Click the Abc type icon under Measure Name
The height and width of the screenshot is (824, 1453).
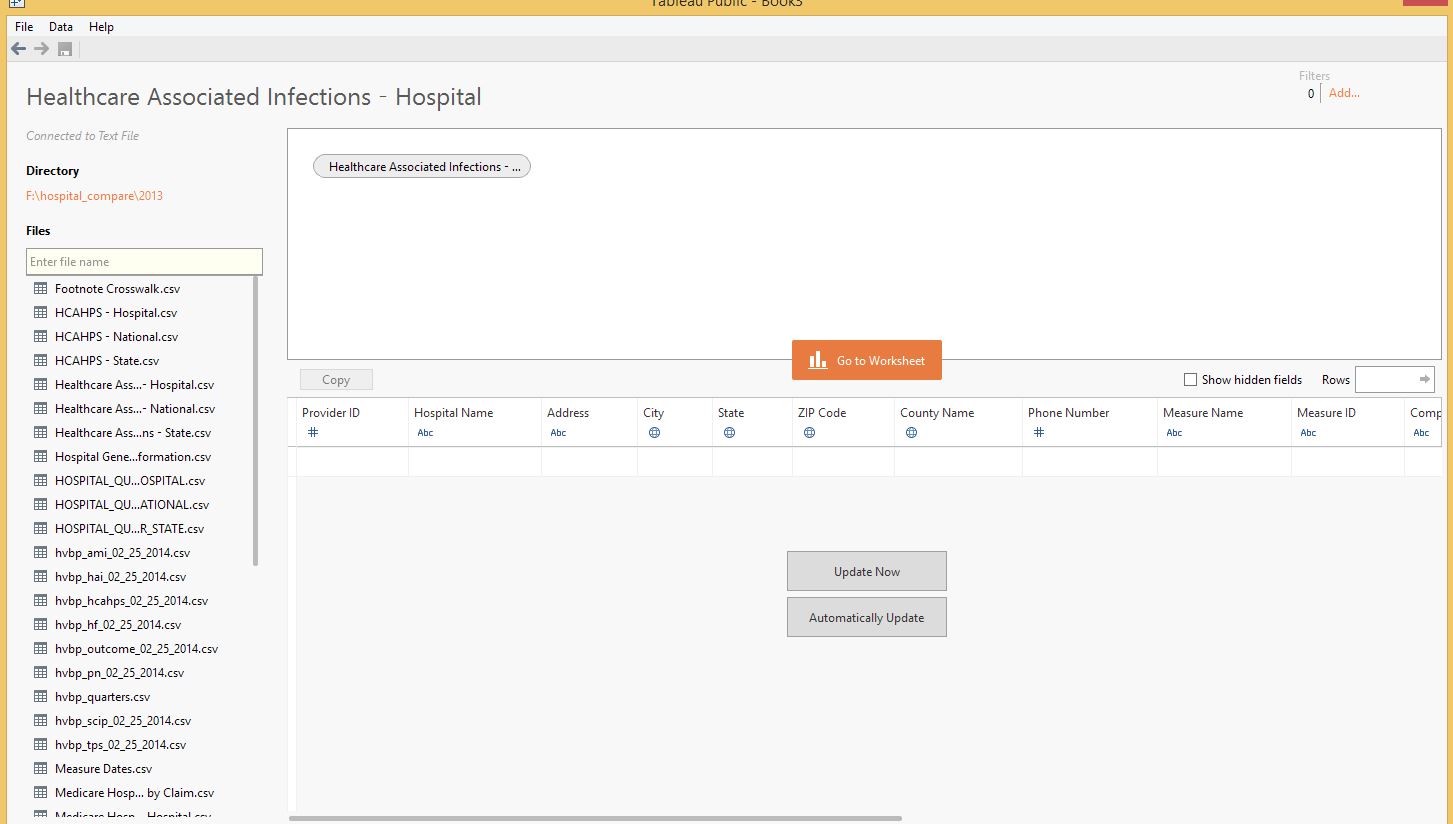(1174, 433)
